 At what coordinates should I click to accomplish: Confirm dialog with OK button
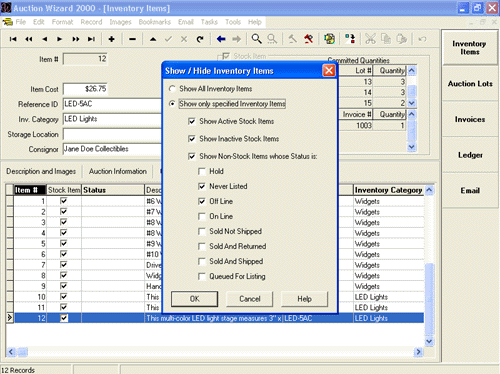(195, 299)
